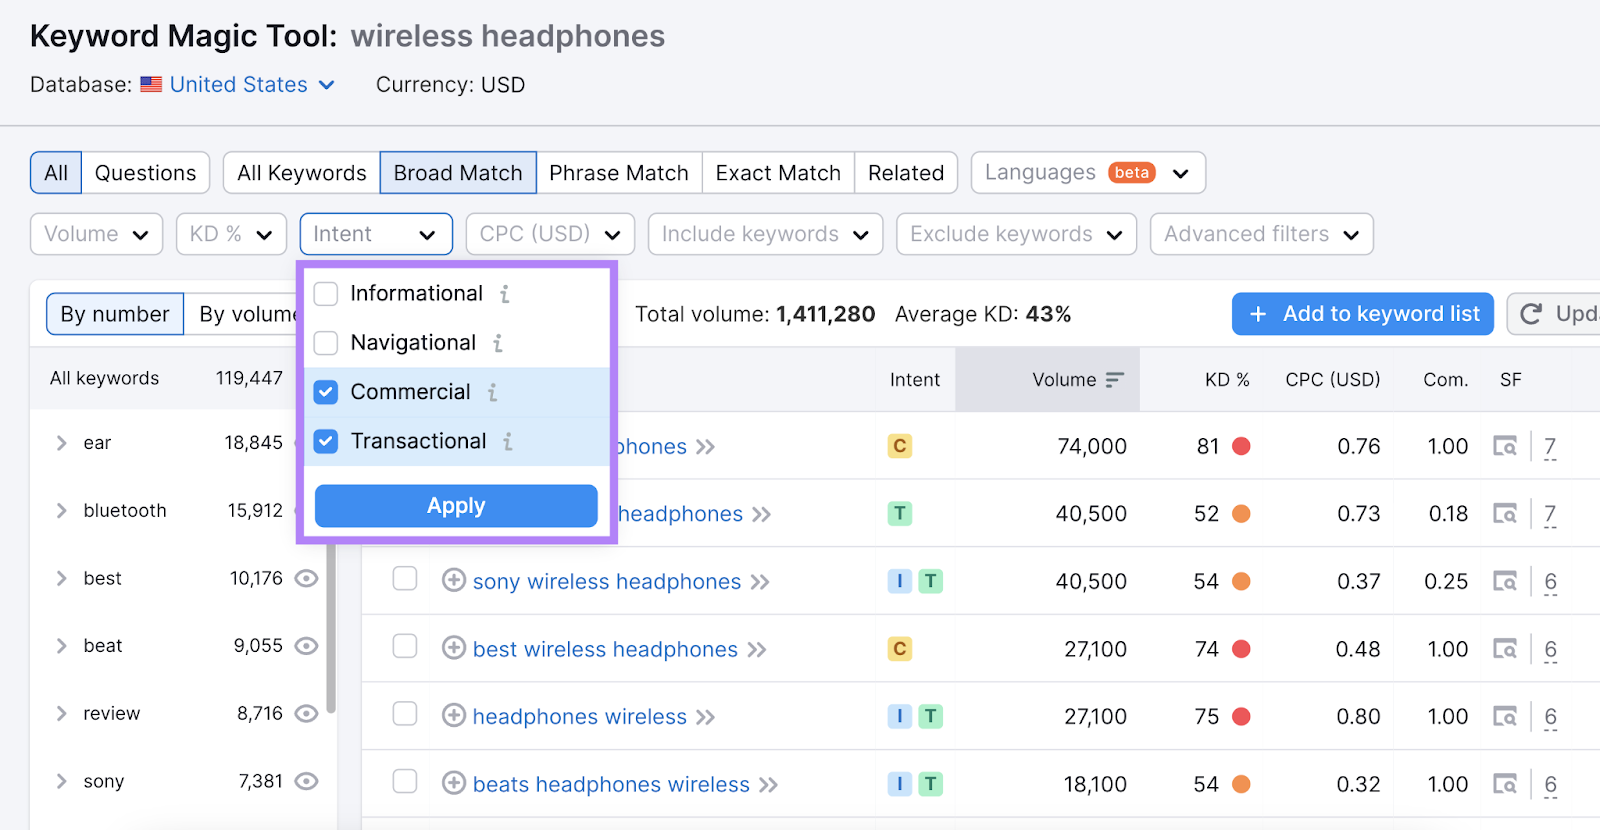This screenshot has height=830, width=1600.
Task: Open the KD % filter dropdown
Action: click(231, 234)
